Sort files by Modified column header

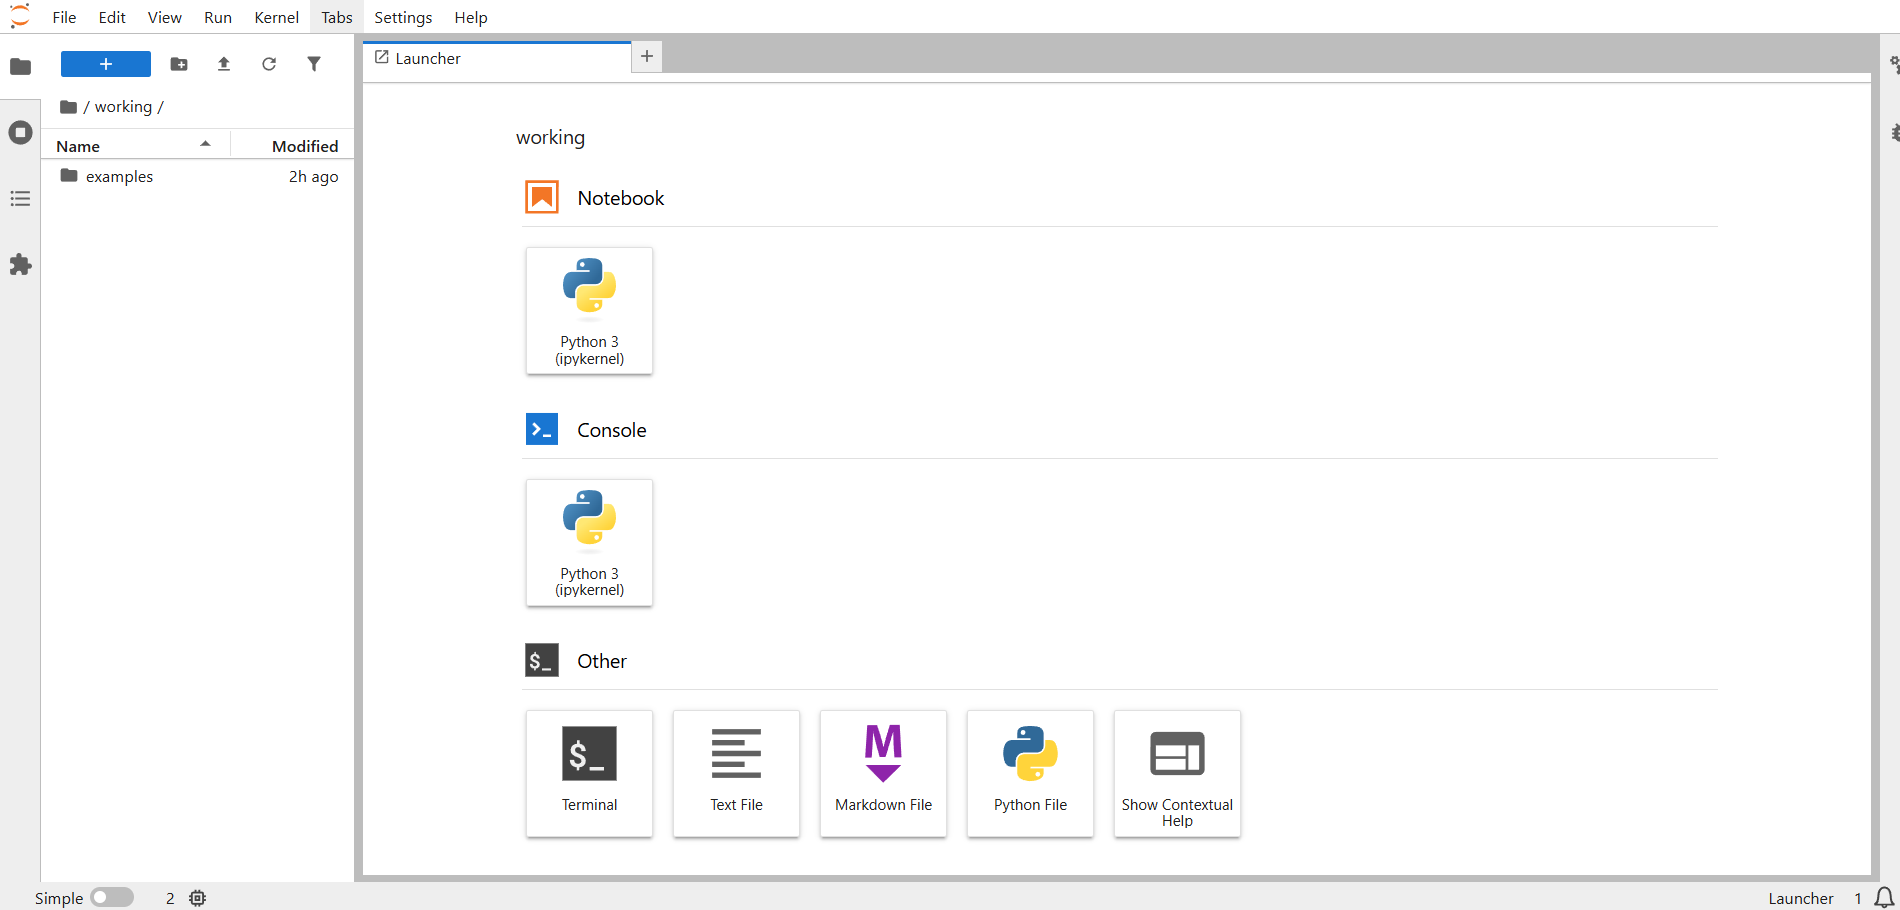(x=292, y=146)
